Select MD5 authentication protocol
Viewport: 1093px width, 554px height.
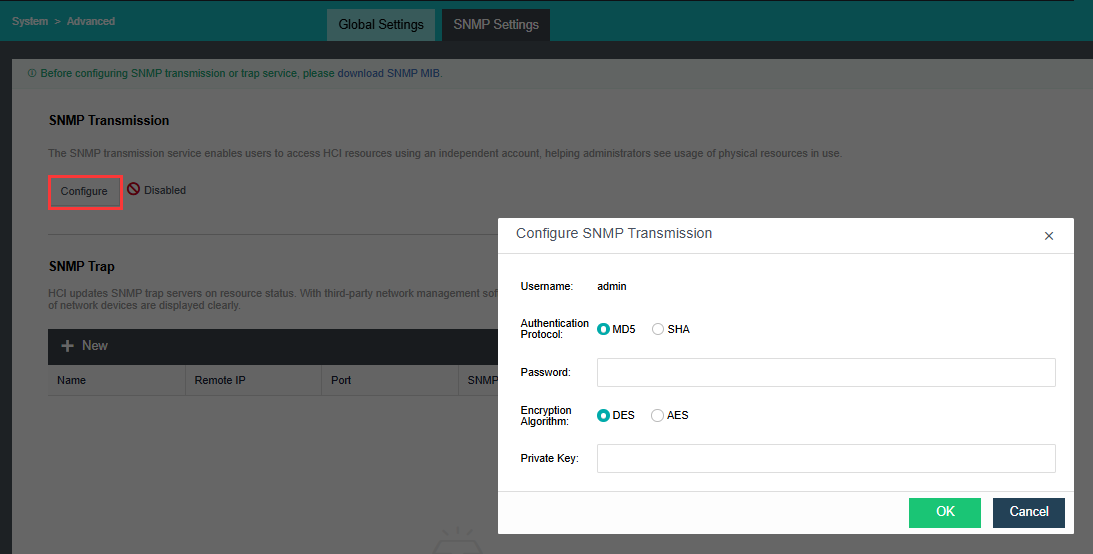pyautogui.click(x=604, y=329)
